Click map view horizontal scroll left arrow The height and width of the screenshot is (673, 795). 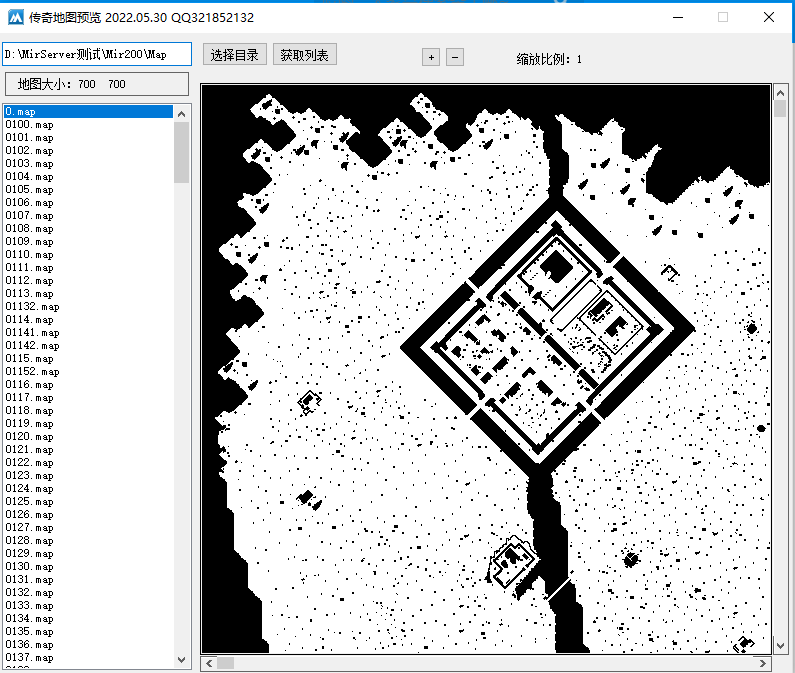[209, 663]
